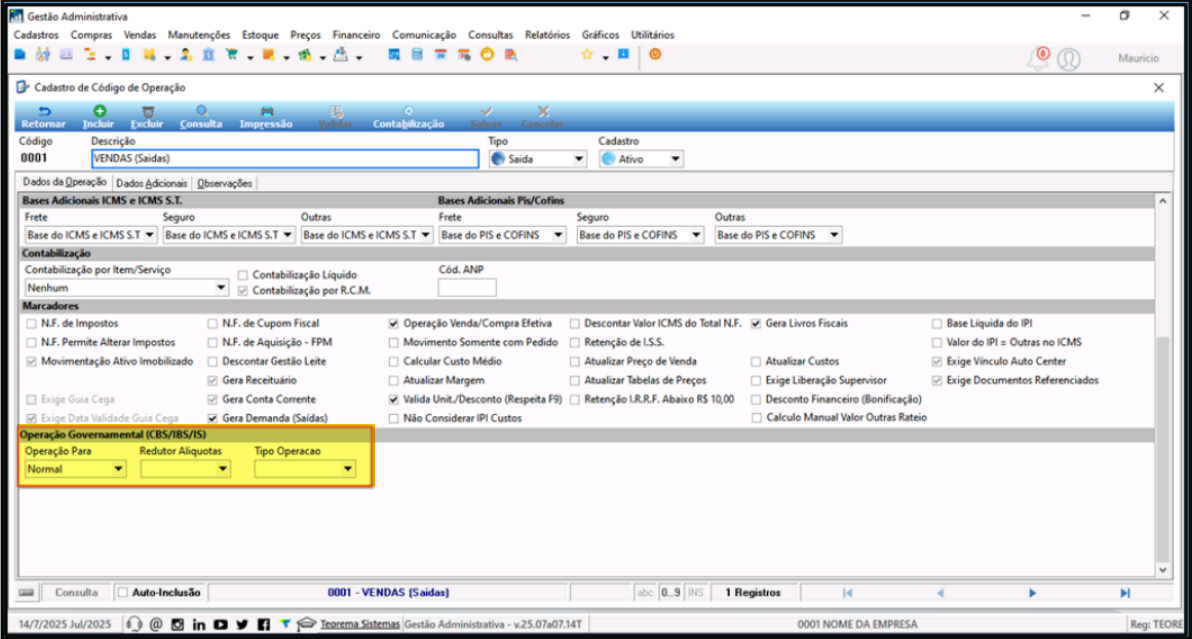
Task: Open the Redutor Aliquotas dropdown
Action: tap(222, 469)
